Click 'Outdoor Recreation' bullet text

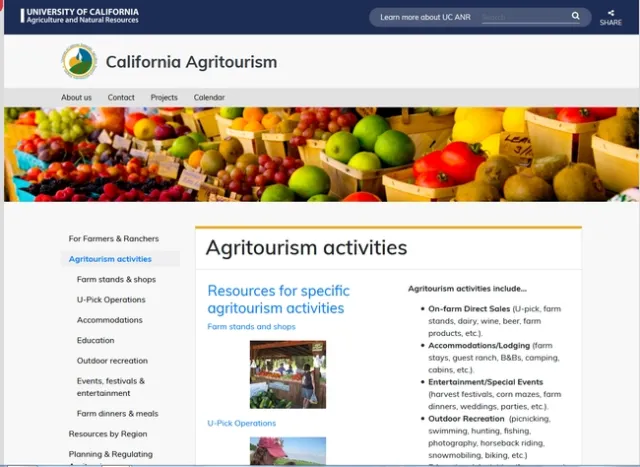pos(466,418)
